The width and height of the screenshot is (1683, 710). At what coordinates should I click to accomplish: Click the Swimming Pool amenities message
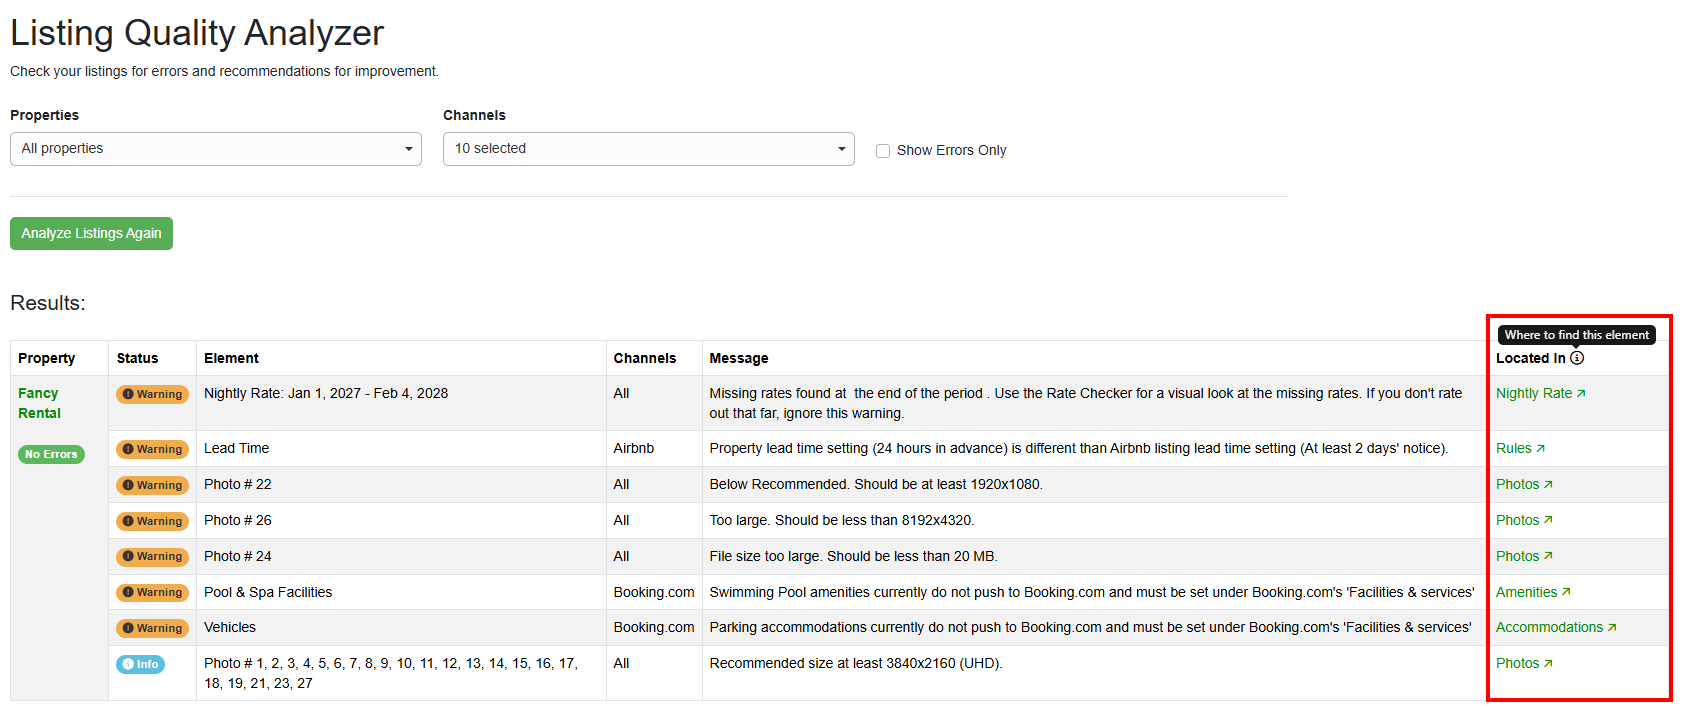[1092, 592]
